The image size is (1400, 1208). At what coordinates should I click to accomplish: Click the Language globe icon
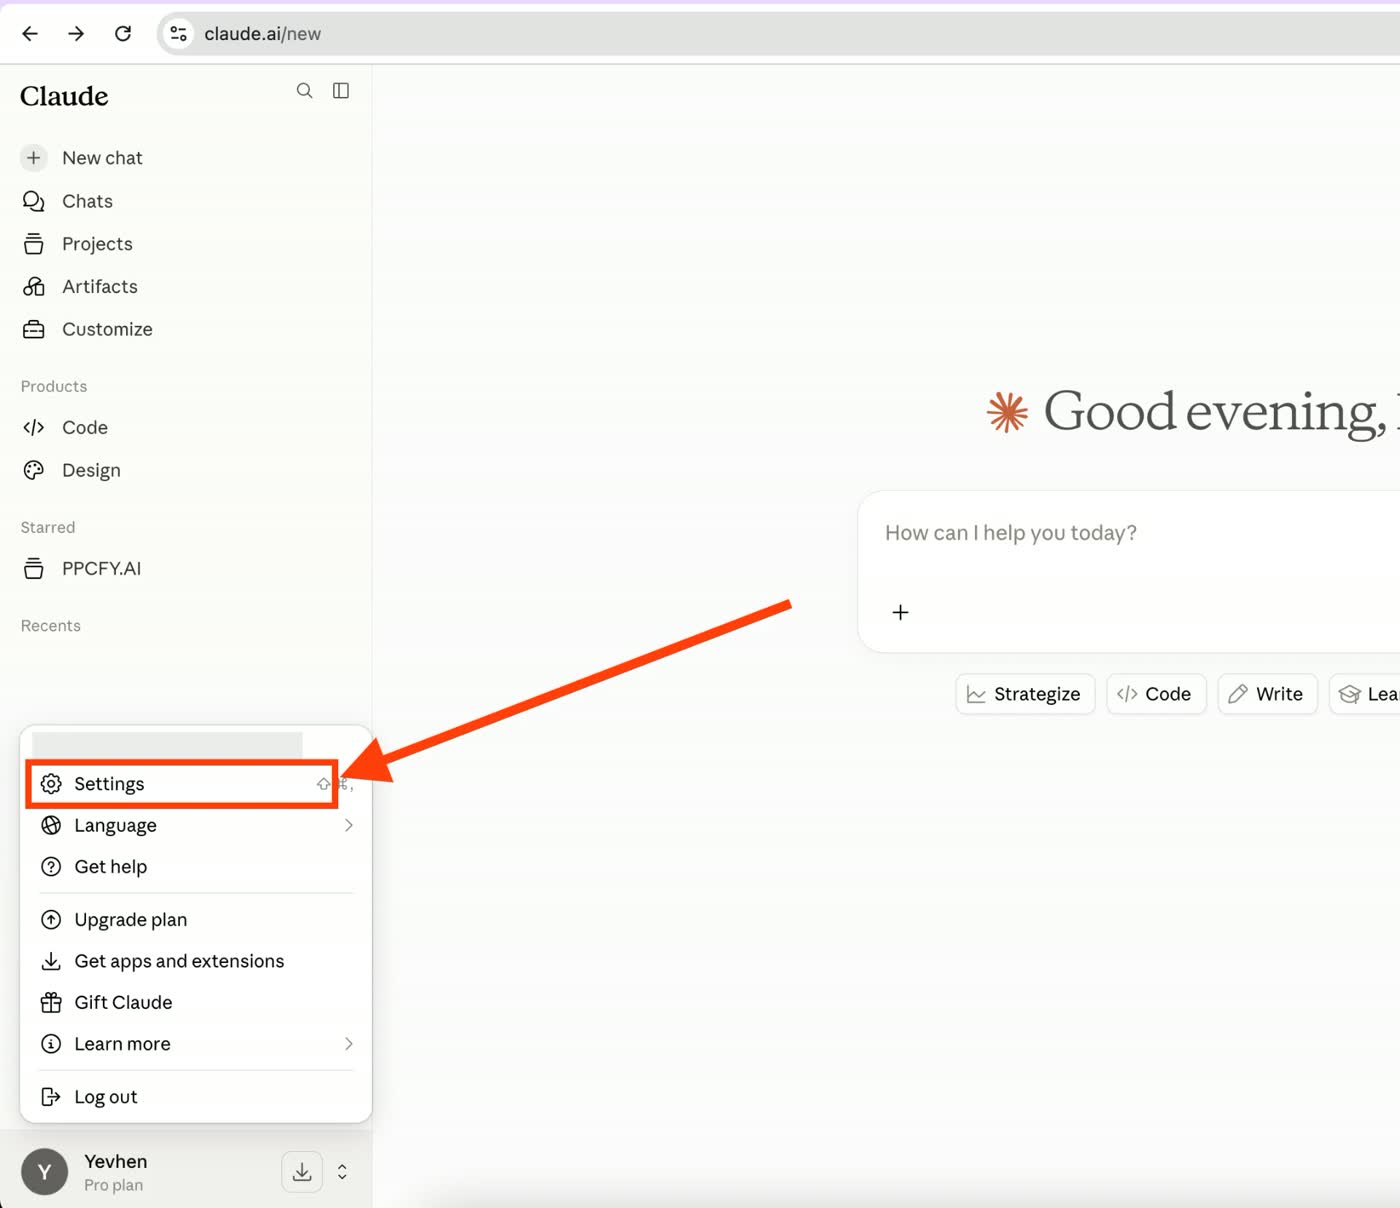click(x=51, y=825)
